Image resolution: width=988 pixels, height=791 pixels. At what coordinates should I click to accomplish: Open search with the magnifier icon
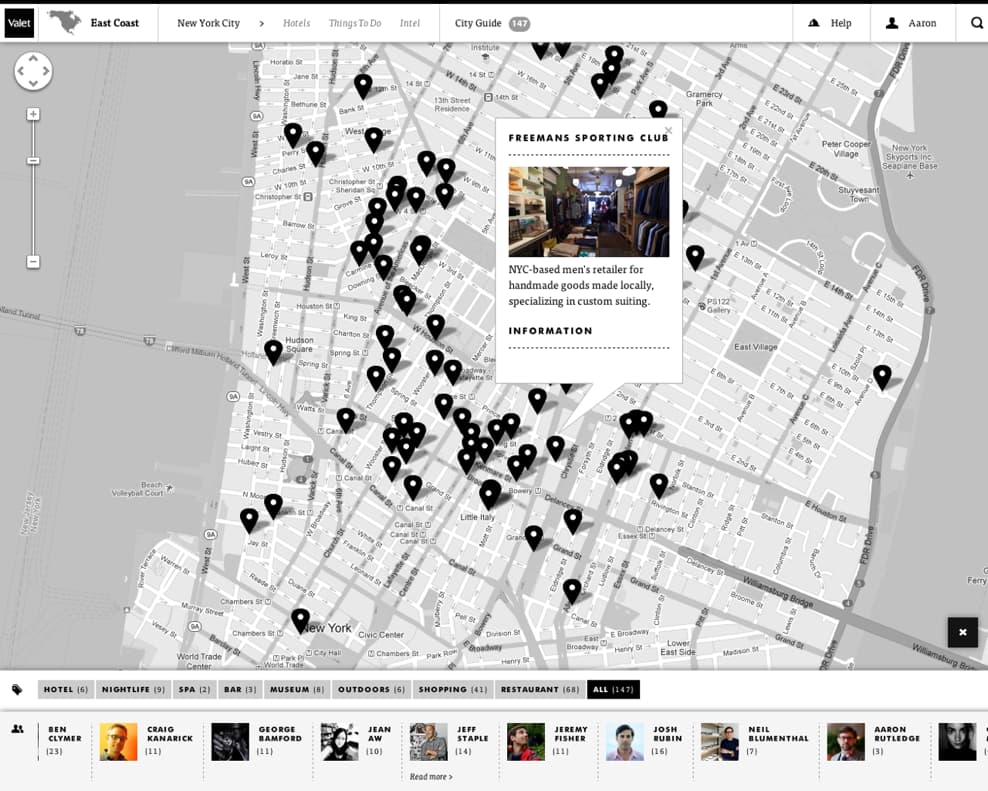(x=977, y=23)
